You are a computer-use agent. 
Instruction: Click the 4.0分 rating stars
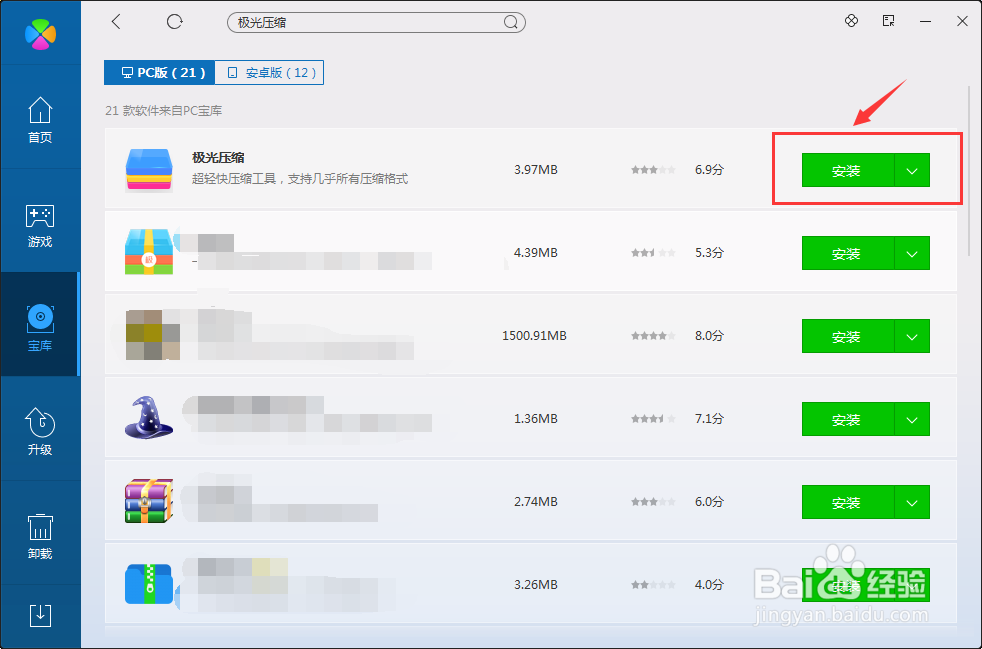pos(653,584)
